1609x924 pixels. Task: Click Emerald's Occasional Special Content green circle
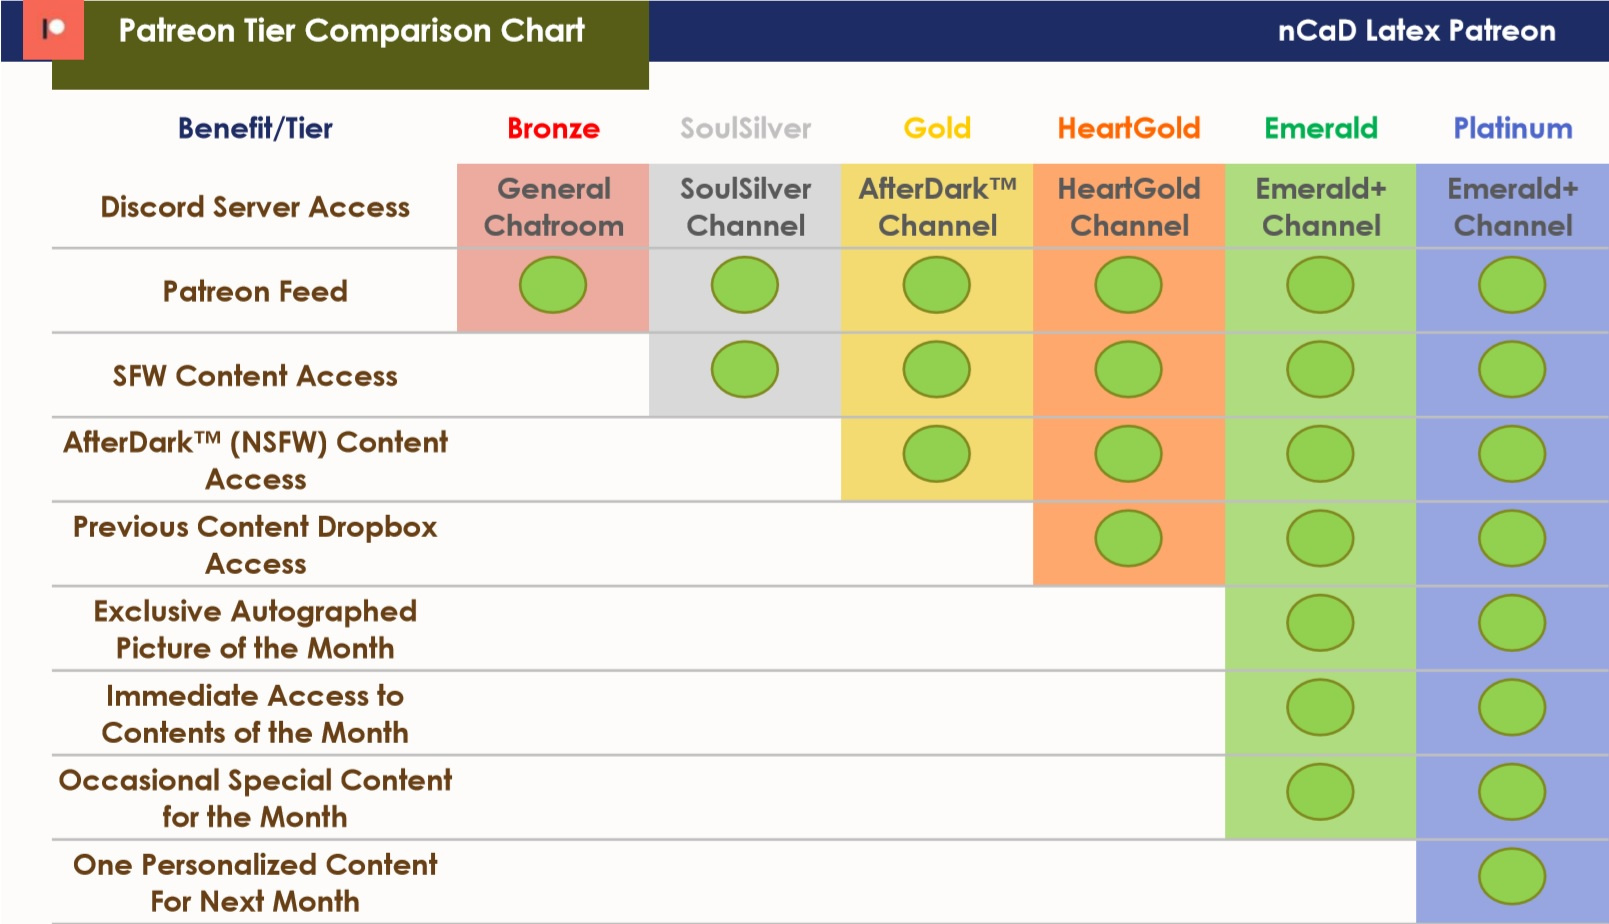(1320, 792)
